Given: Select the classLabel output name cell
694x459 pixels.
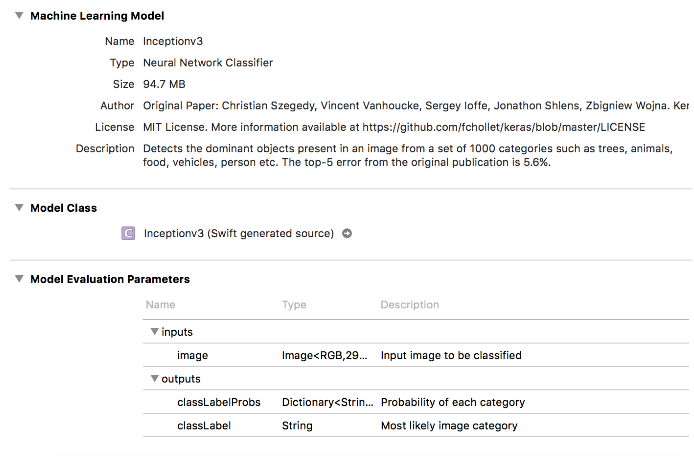Looking at the screenshot, I should [x=204, y=426].
